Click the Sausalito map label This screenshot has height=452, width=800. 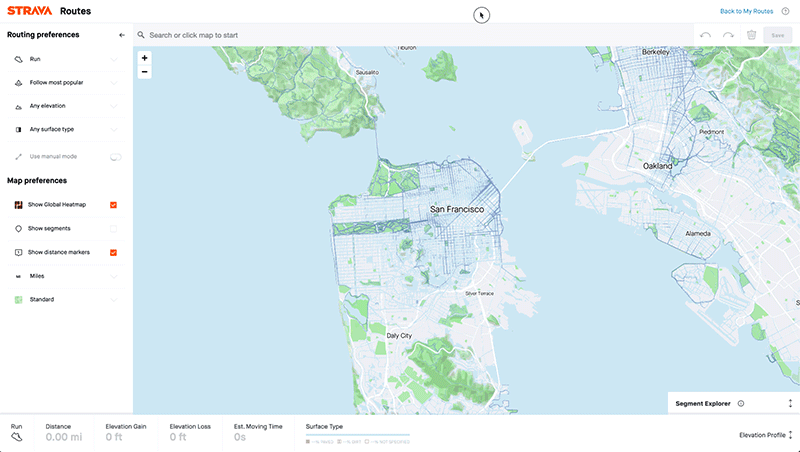367,72
